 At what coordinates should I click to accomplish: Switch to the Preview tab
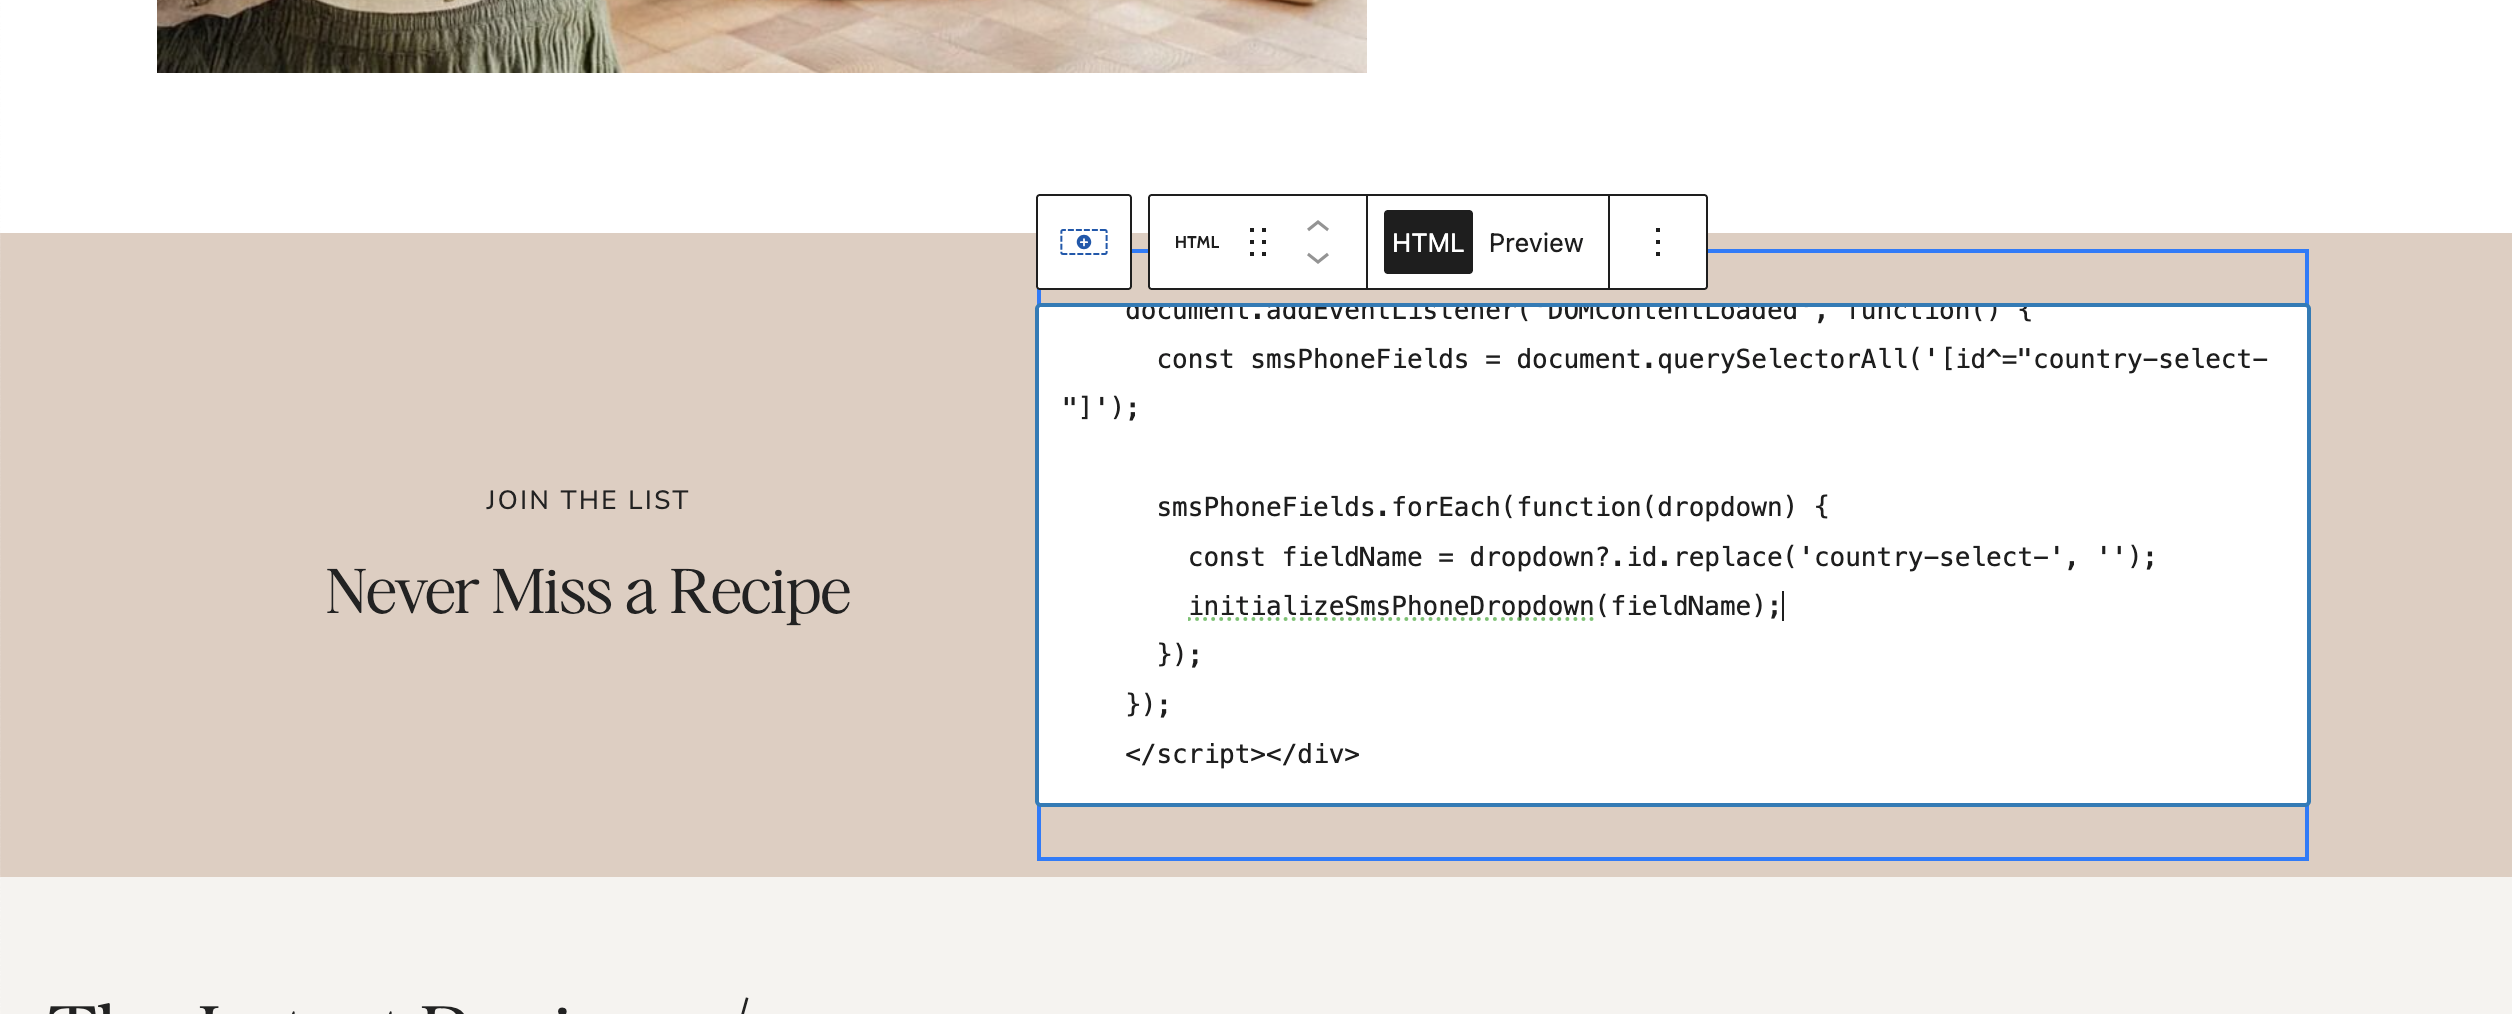pyautogui.click(x=1536, y=242)
